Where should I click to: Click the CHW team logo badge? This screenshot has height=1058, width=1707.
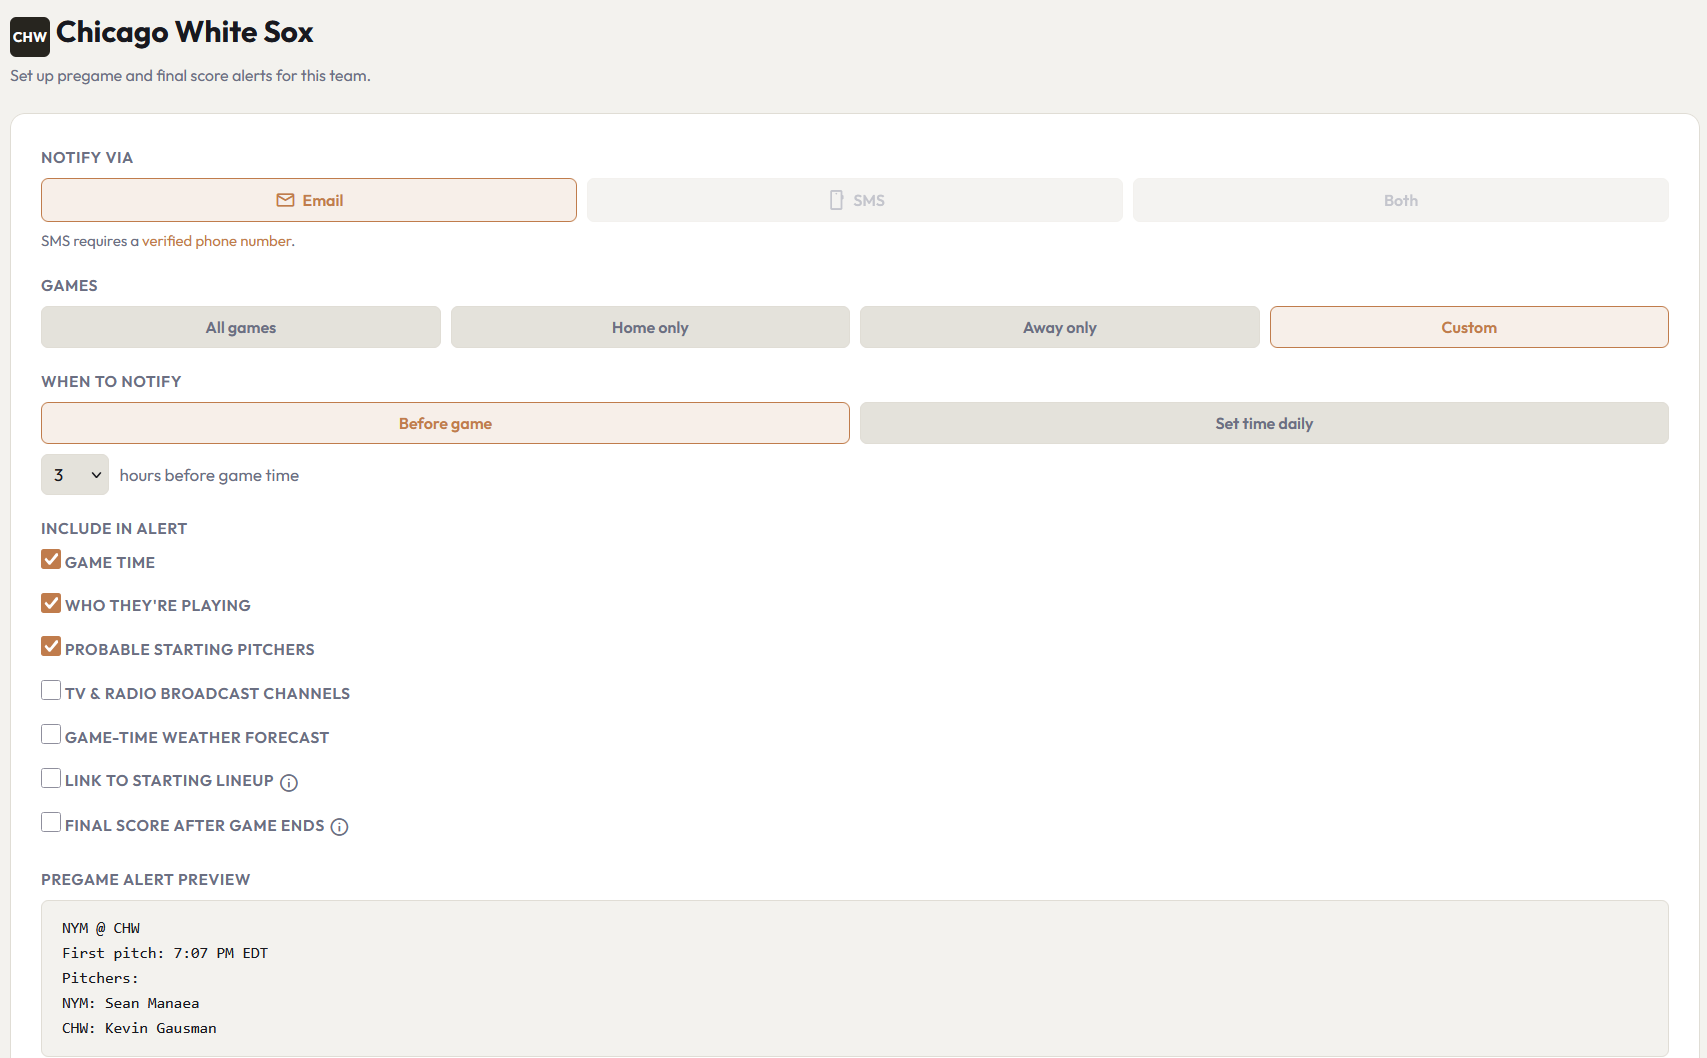pos(30,37)
